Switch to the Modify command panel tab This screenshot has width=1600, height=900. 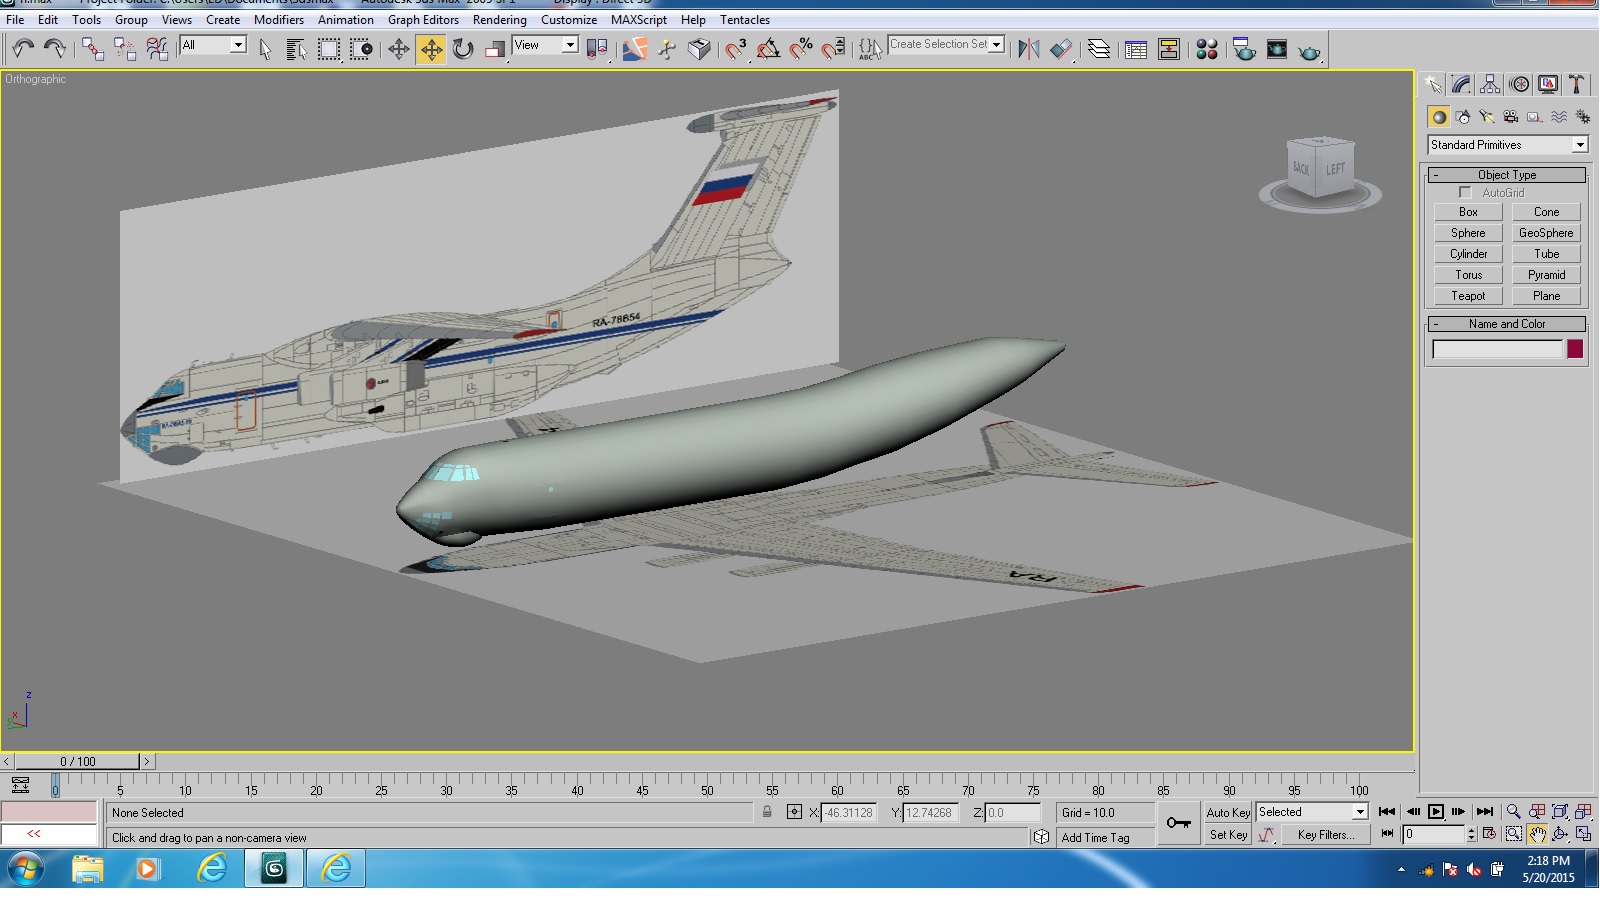(x=1462, y=84)
